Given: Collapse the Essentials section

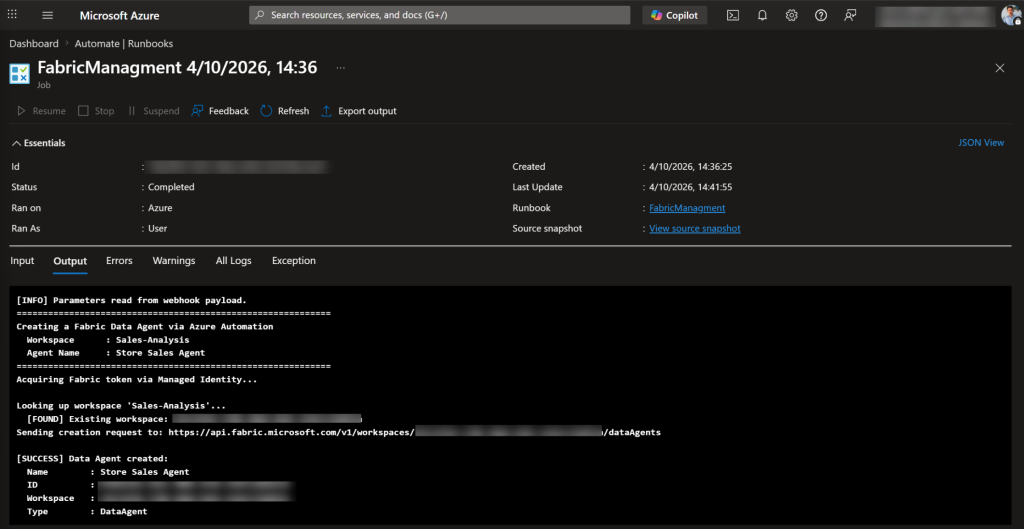Looking at the screenshot, I should (x=38, y=143).
